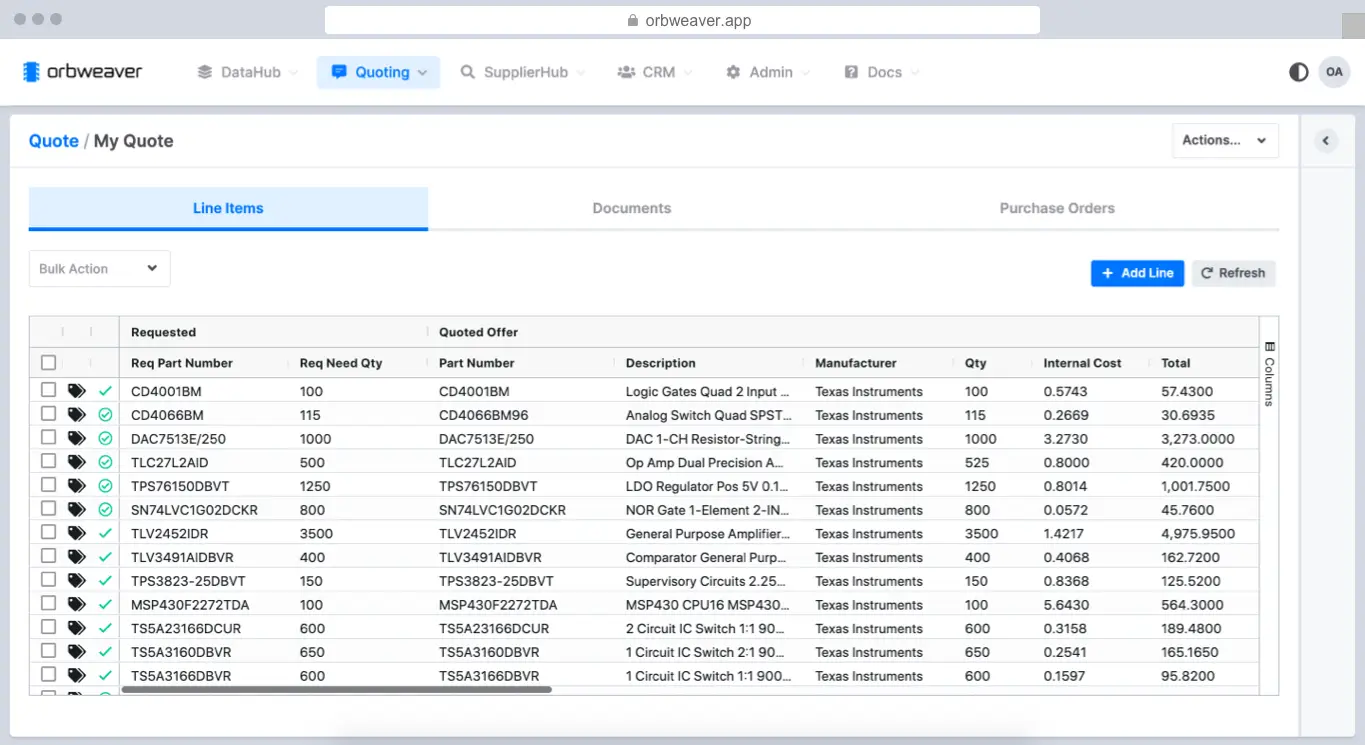Expand the CRM menu
Viewport: 1365px width, 745px height.
[x=654, y=72]
